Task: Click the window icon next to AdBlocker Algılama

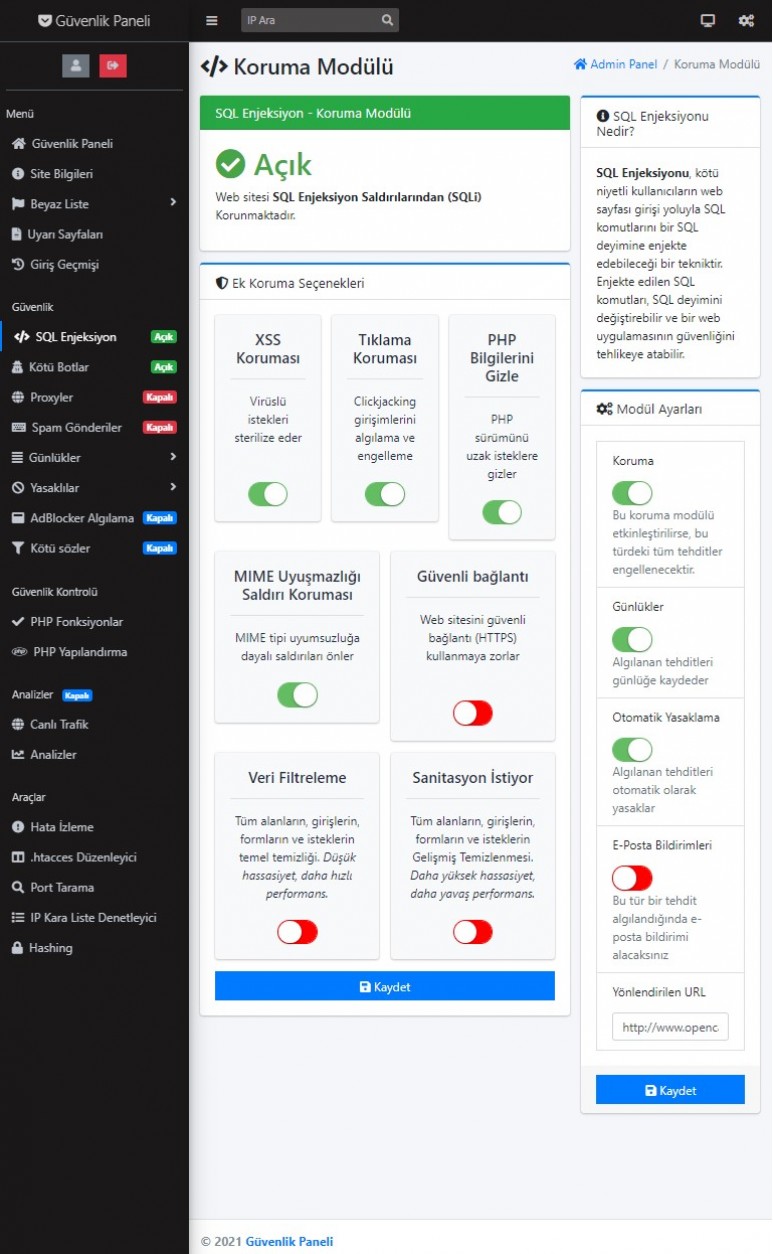Action: pos(18,518)
